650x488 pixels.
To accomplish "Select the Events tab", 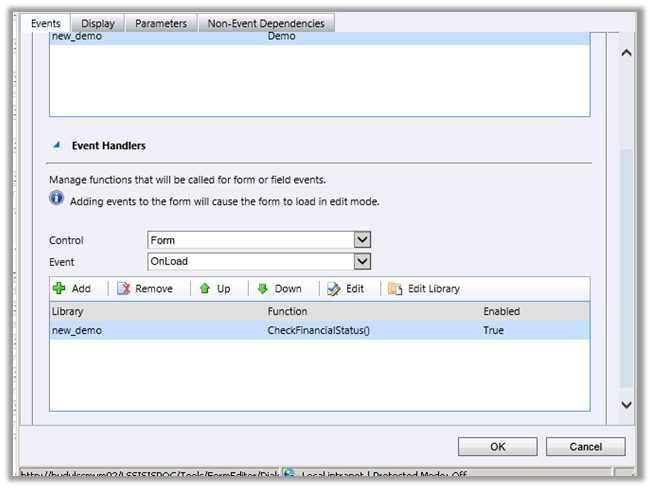I will click(x=45, y=23).
